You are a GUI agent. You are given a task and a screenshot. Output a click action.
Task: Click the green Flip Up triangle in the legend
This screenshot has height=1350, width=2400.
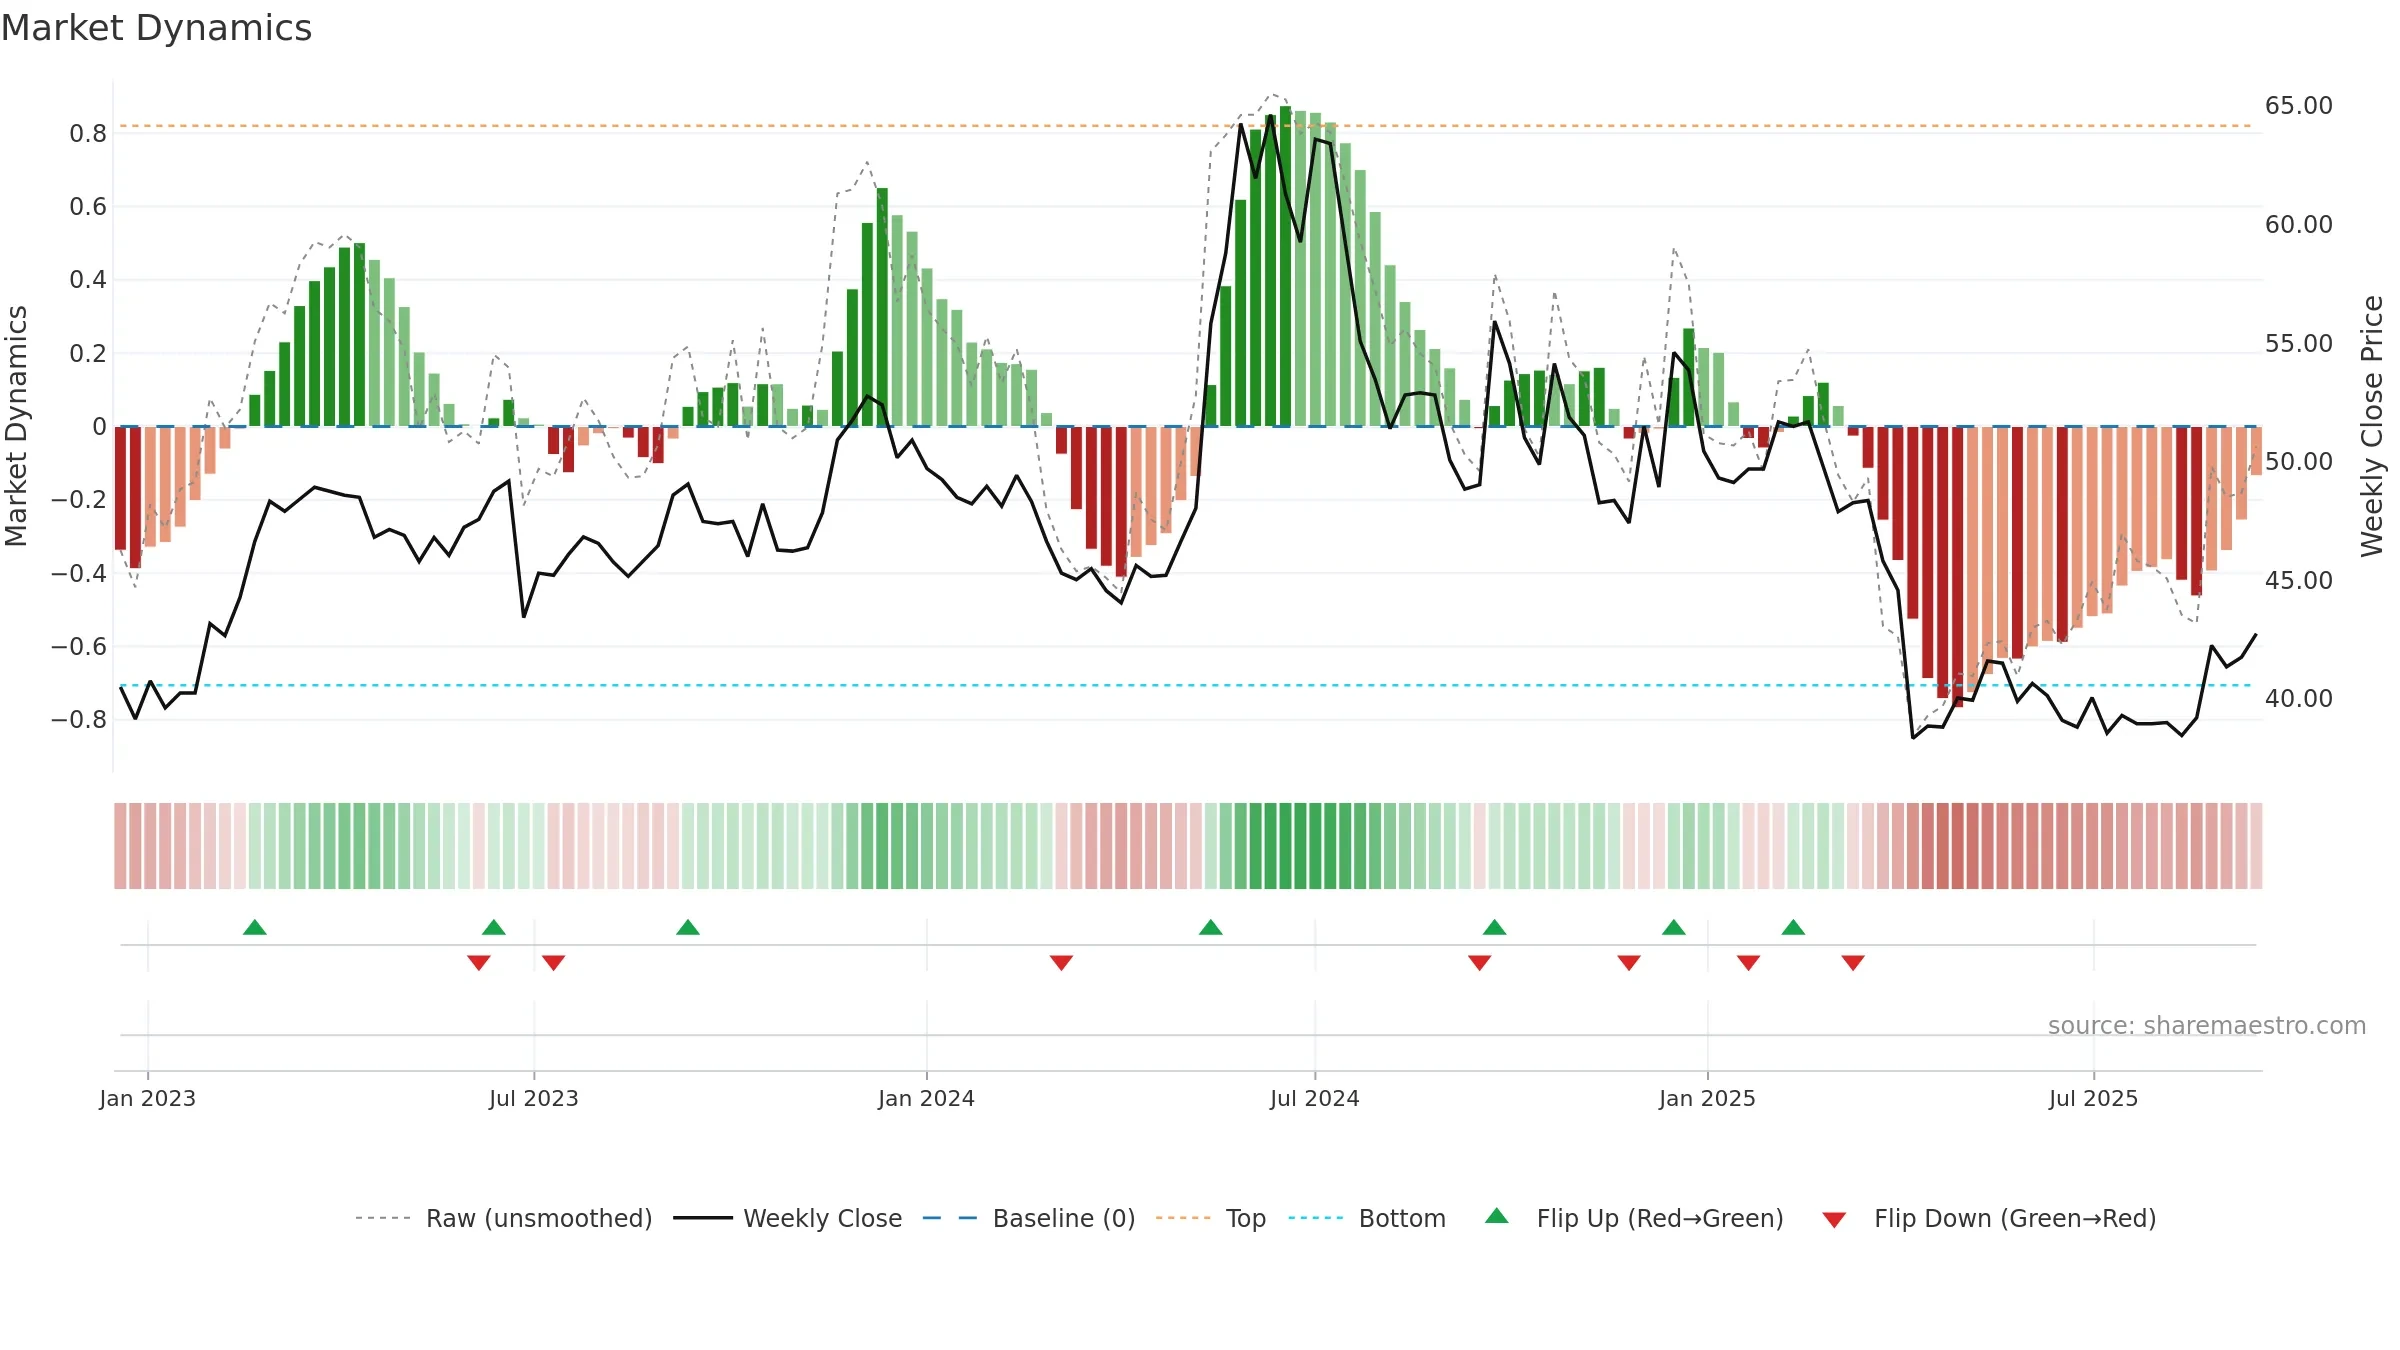tap(1497, 1216)
